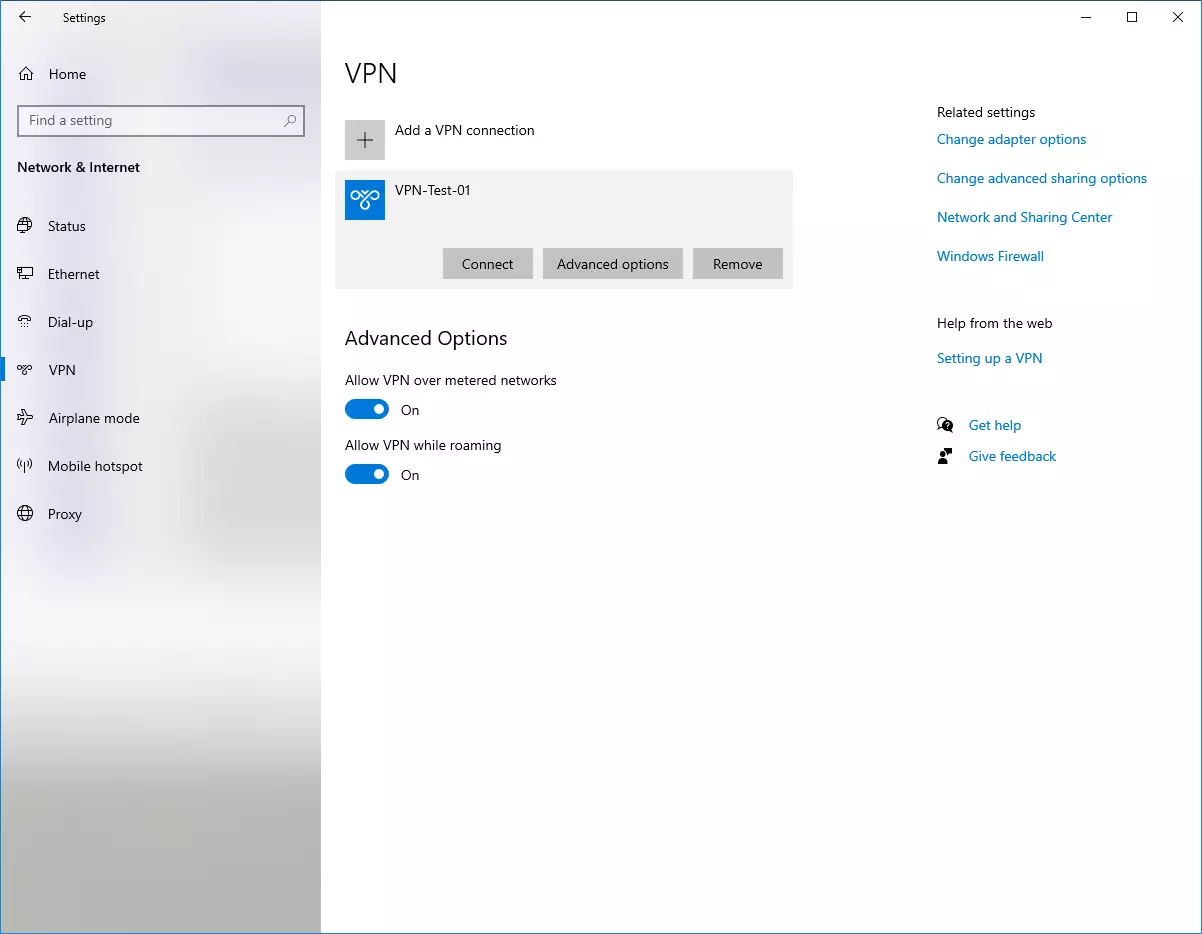Connect to VPN-Test-01

pyautogui.click(x=488, y=264)
